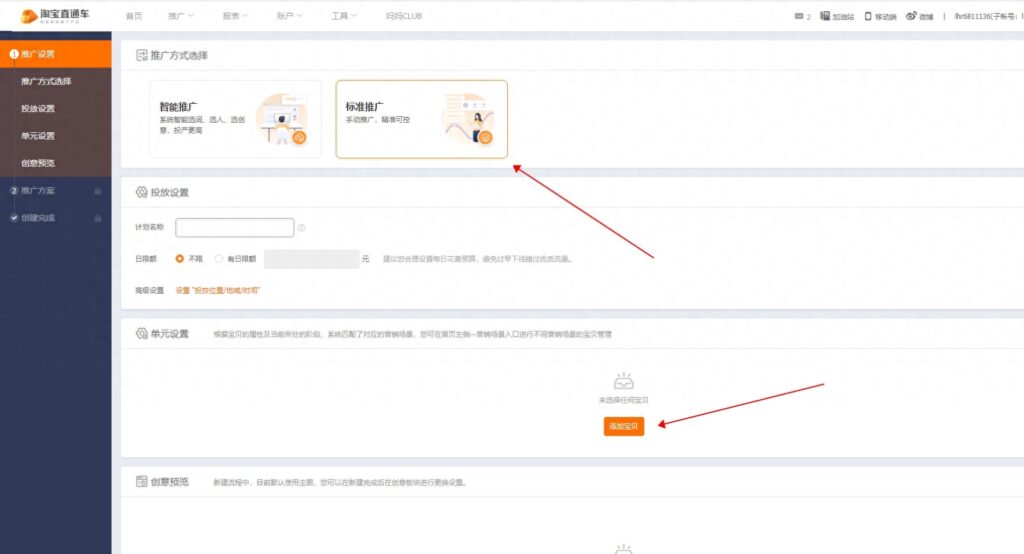The width and height of the screenshot is (1024, 554).
Task: Expand the 推广 dropdown menu
Action: coord(181,16)
